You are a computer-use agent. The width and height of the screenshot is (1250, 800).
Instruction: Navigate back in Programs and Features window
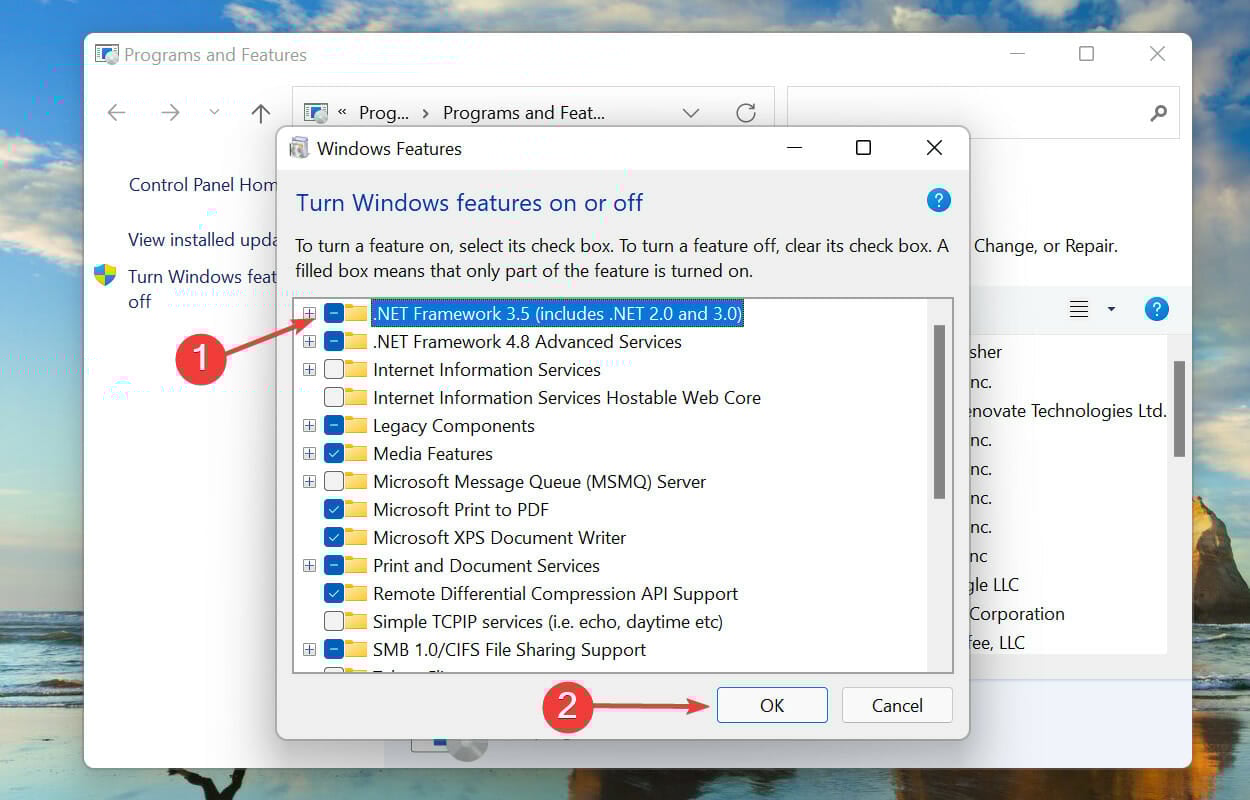click(x=117, y=113)
